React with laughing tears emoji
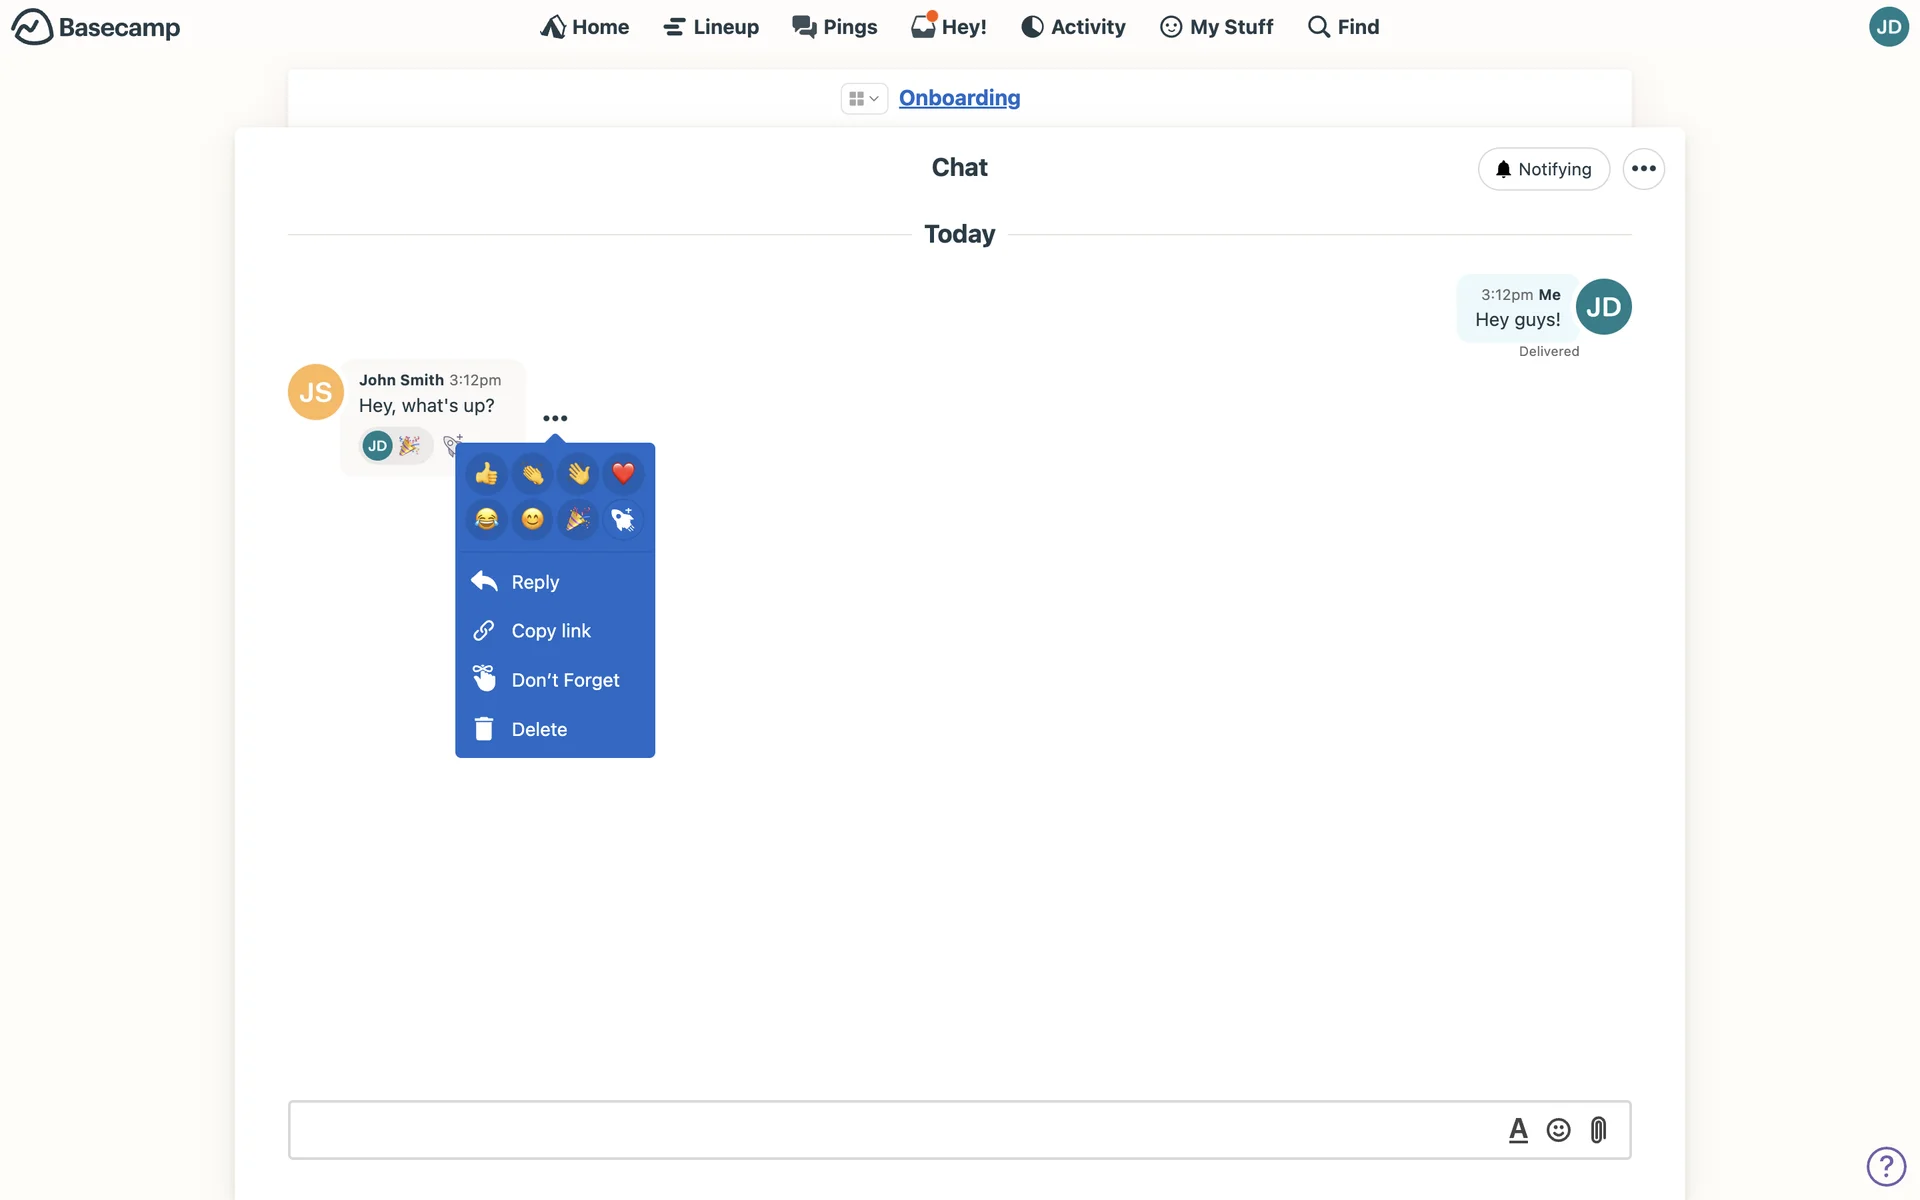The width and height of the screenshot is (1920, 1200). coord(487,519)
